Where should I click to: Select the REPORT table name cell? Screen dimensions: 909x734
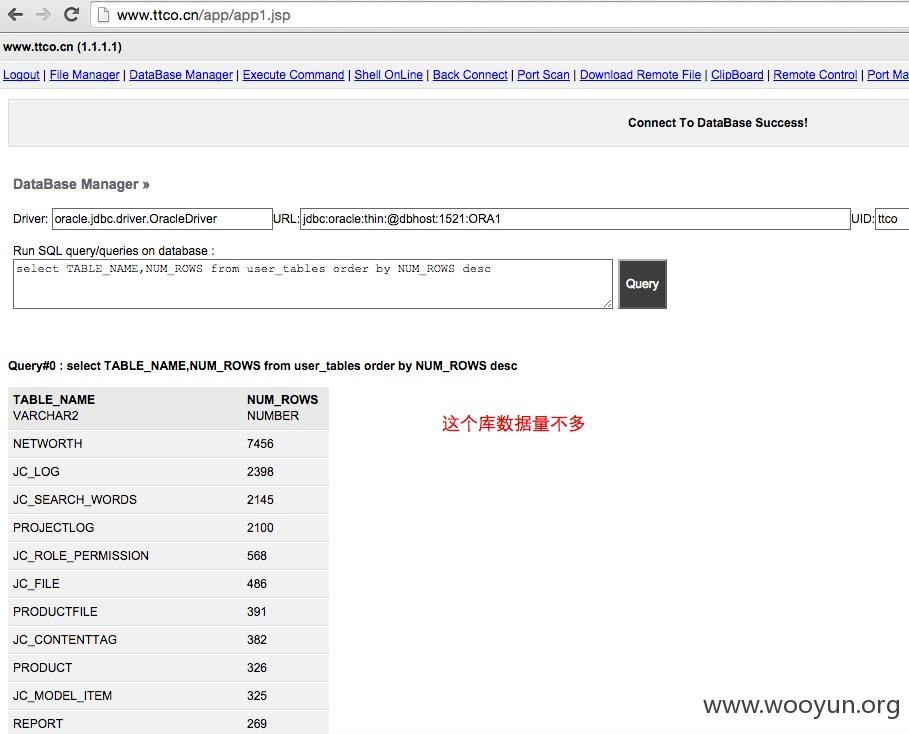(38, 724)
